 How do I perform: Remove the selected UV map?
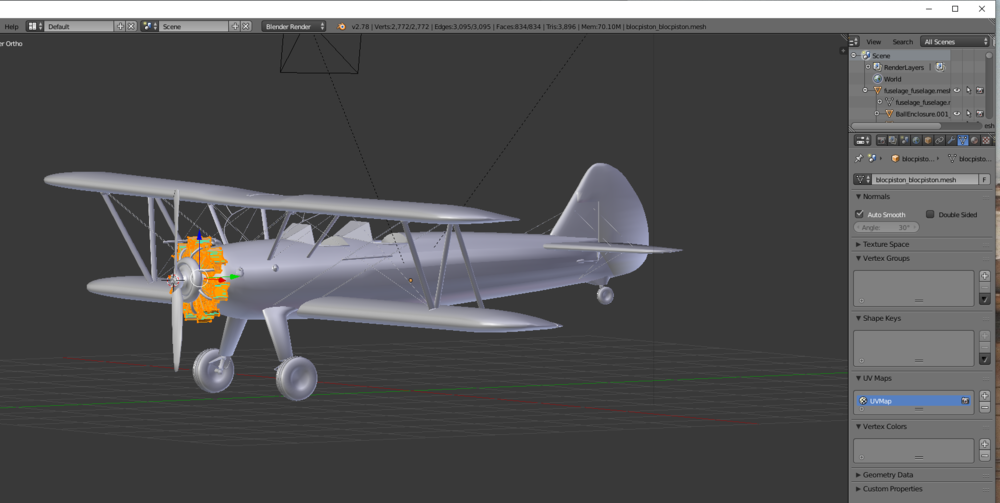pos(985,407)
